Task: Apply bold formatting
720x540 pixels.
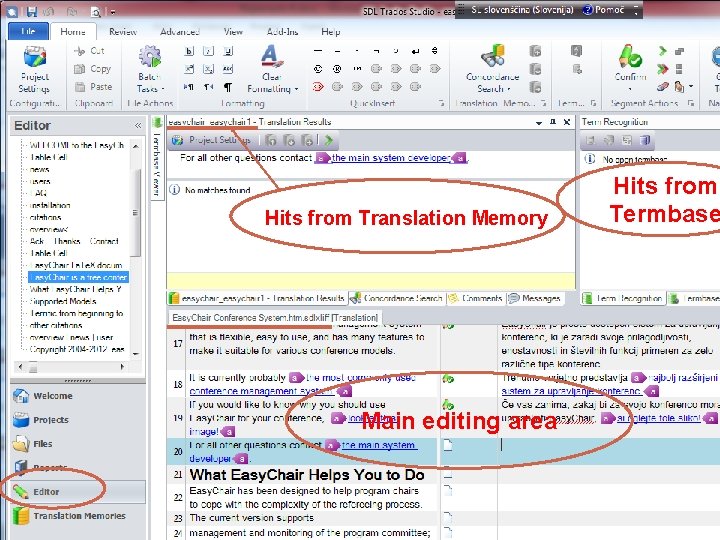Action: (189, 51)
